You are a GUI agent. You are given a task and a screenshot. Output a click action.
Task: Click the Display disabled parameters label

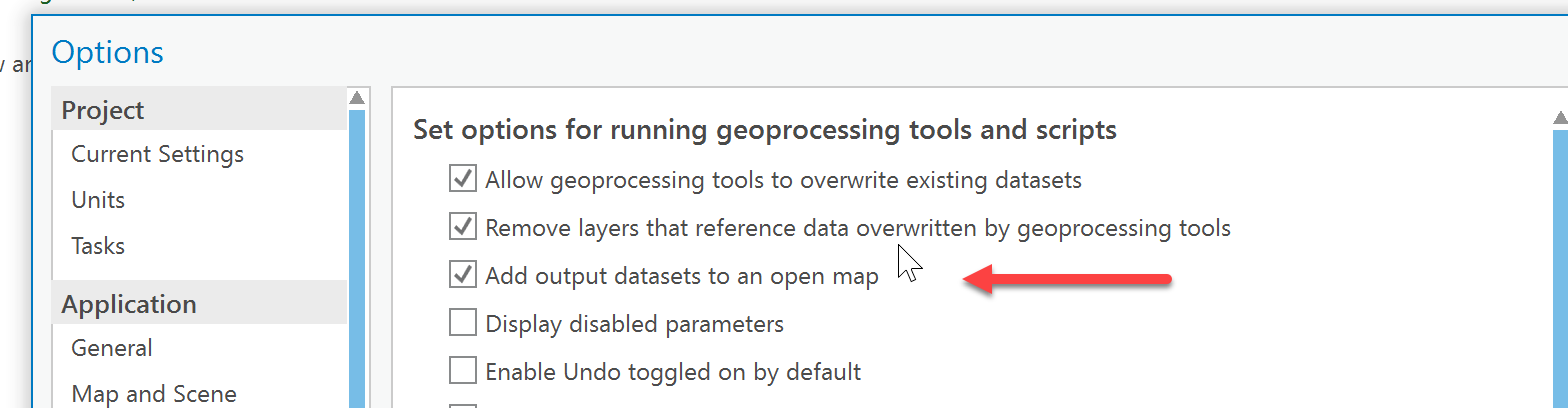[634, 324]
